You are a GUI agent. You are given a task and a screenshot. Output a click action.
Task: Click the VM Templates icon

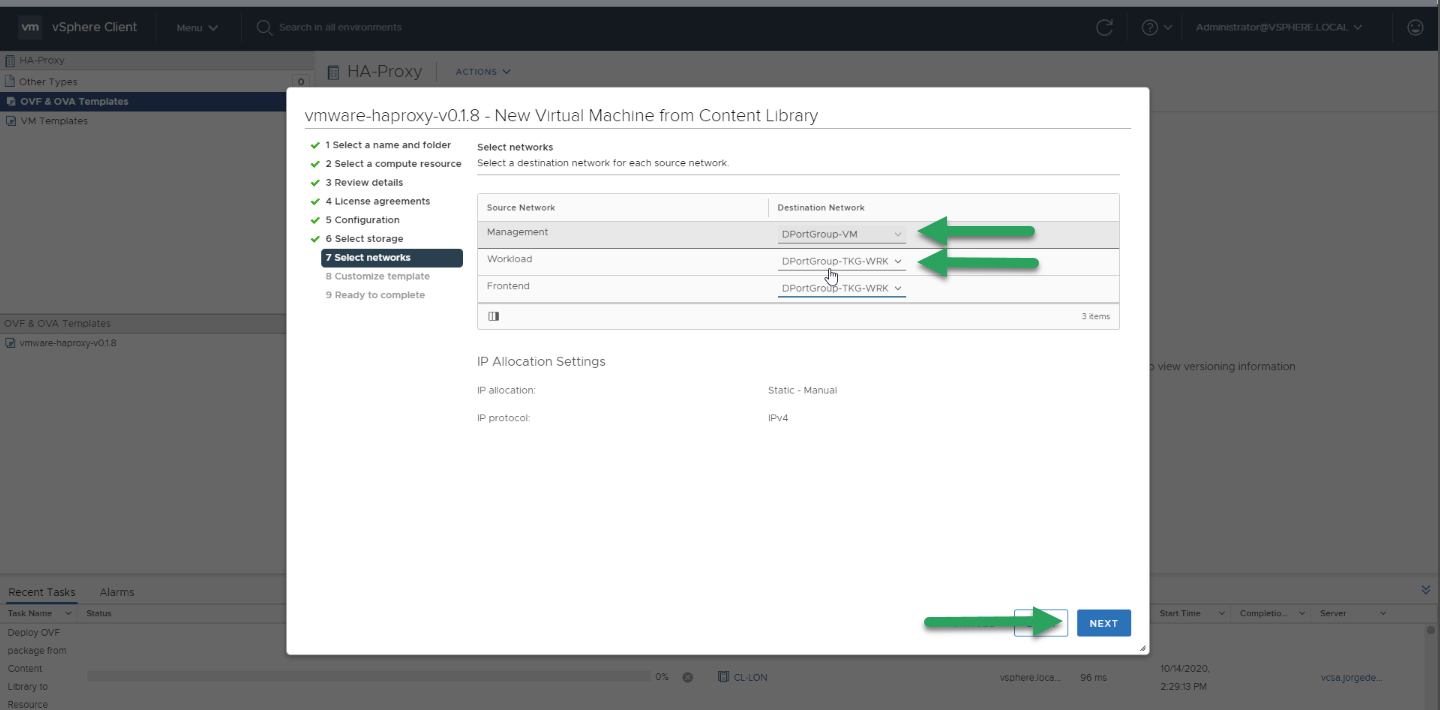tap(11, 121)
